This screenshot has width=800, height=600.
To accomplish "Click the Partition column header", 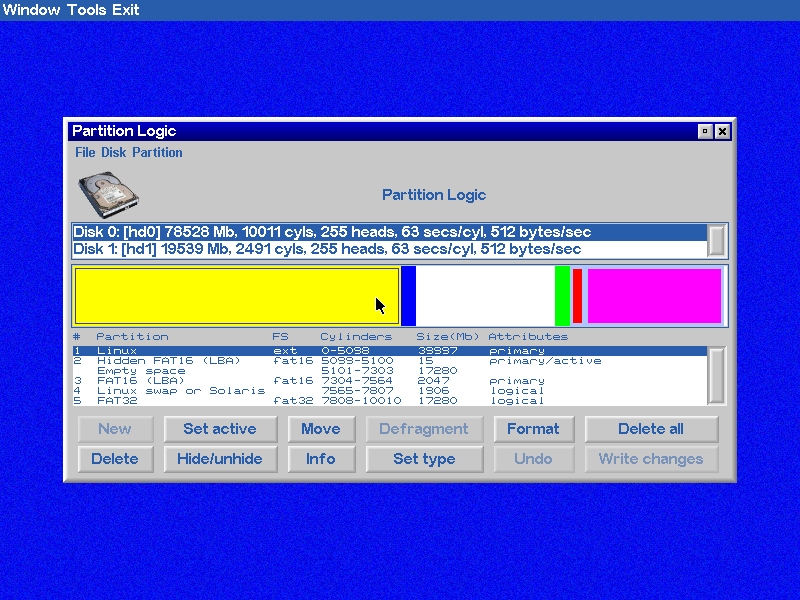I will (x=132, y=337).
